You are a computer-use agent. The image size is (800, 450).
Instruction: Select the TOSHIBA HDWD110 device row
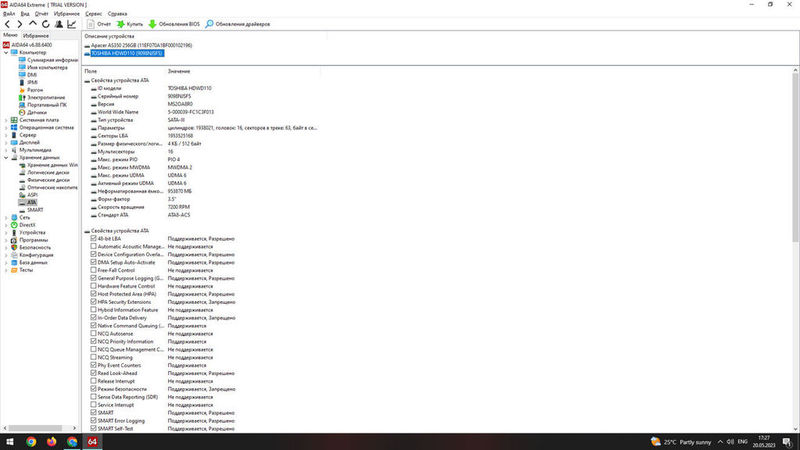click(x=127, y=53)
